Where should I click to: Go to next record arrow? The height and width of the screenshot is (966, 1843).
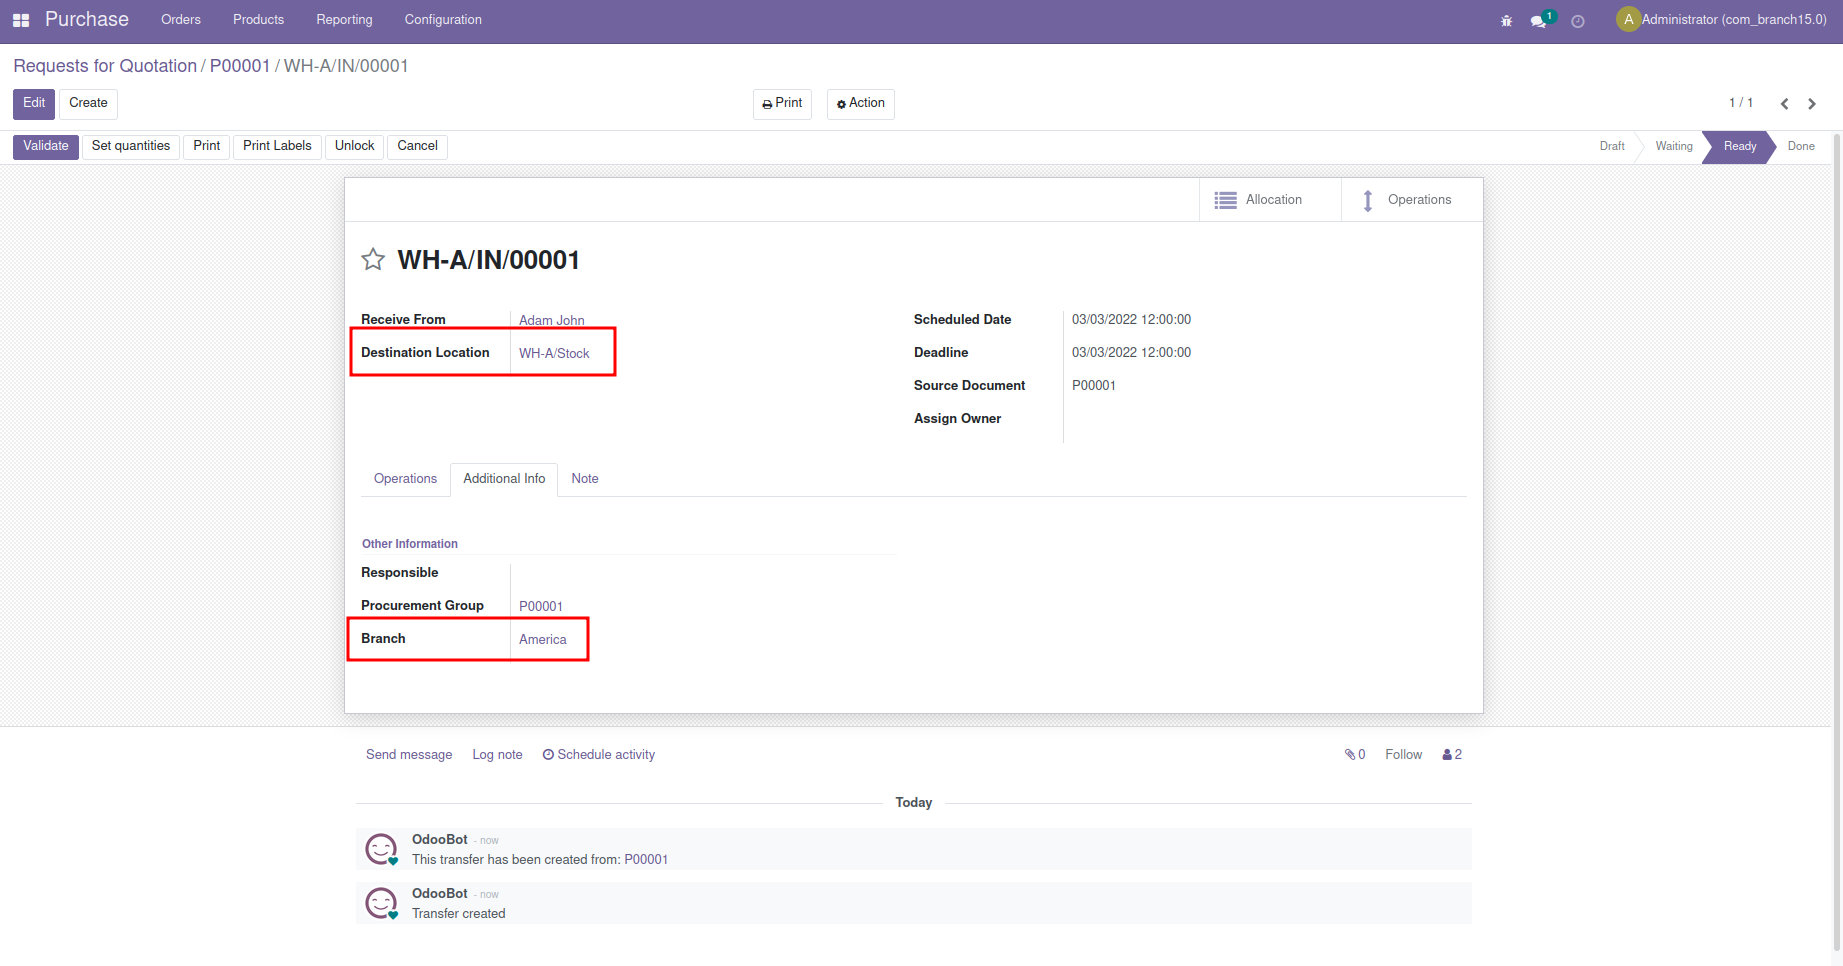pos(1812,104)
